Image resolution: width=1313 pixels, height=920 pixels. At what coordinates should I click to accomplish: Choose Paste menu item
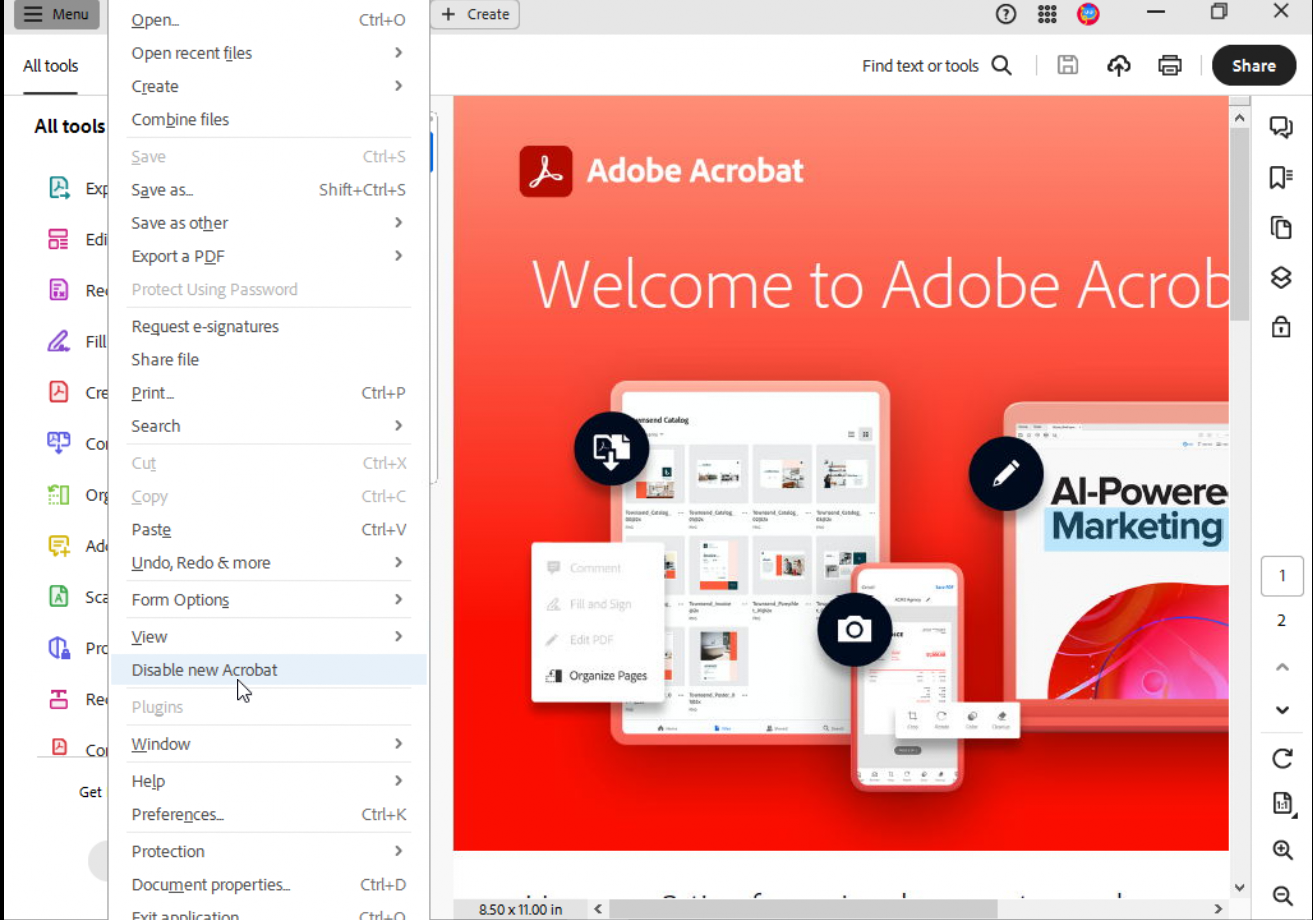[x=268, y=530]
